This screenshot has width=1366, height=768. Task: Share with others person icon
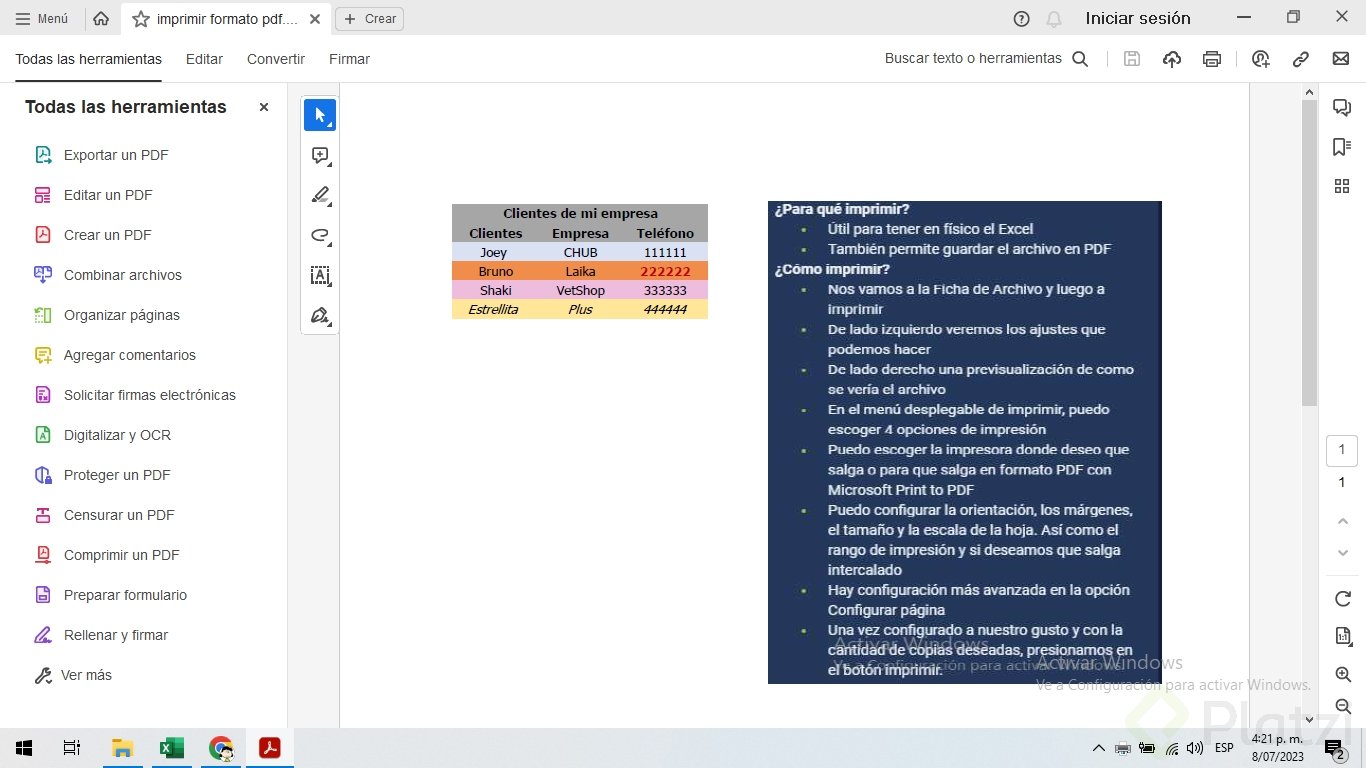[x=1261, y=59]
